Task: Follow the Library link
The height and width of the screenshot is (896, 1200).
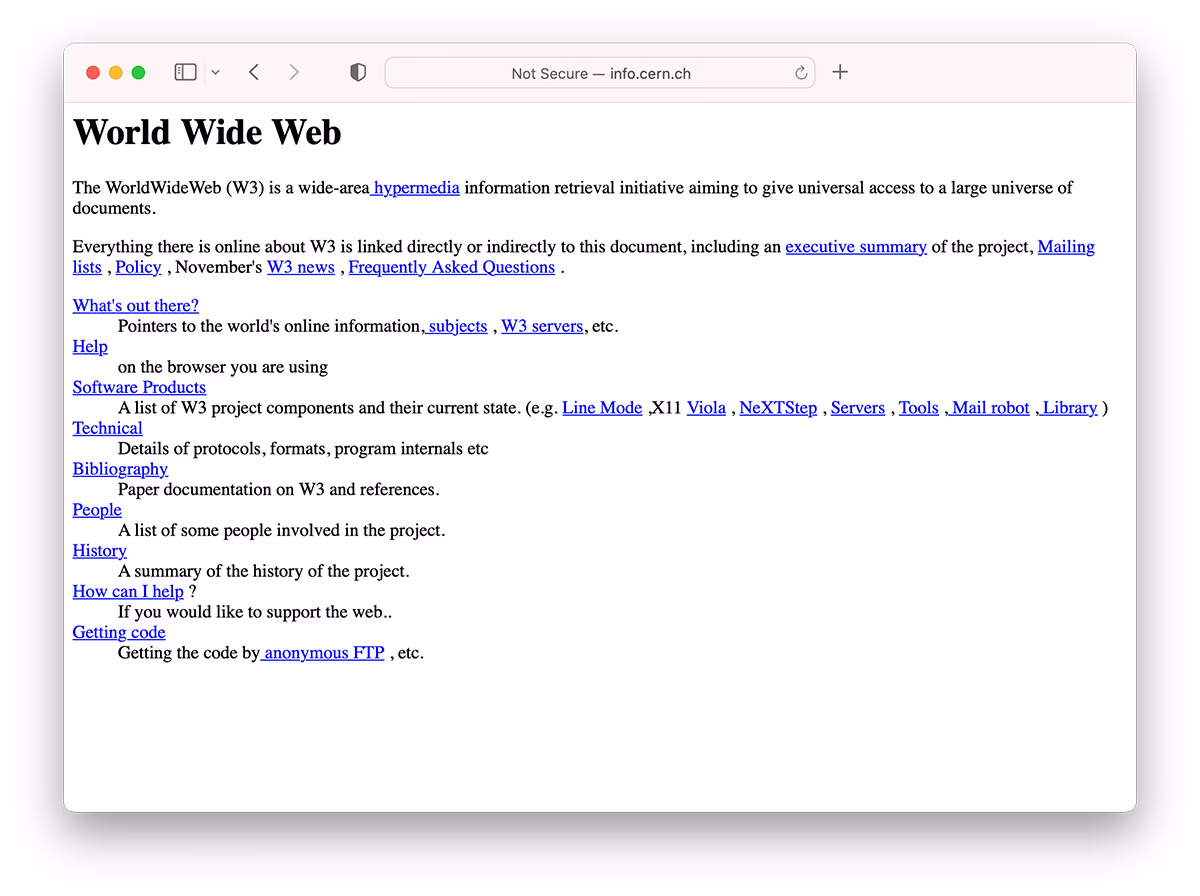Action: [1067, 408]
